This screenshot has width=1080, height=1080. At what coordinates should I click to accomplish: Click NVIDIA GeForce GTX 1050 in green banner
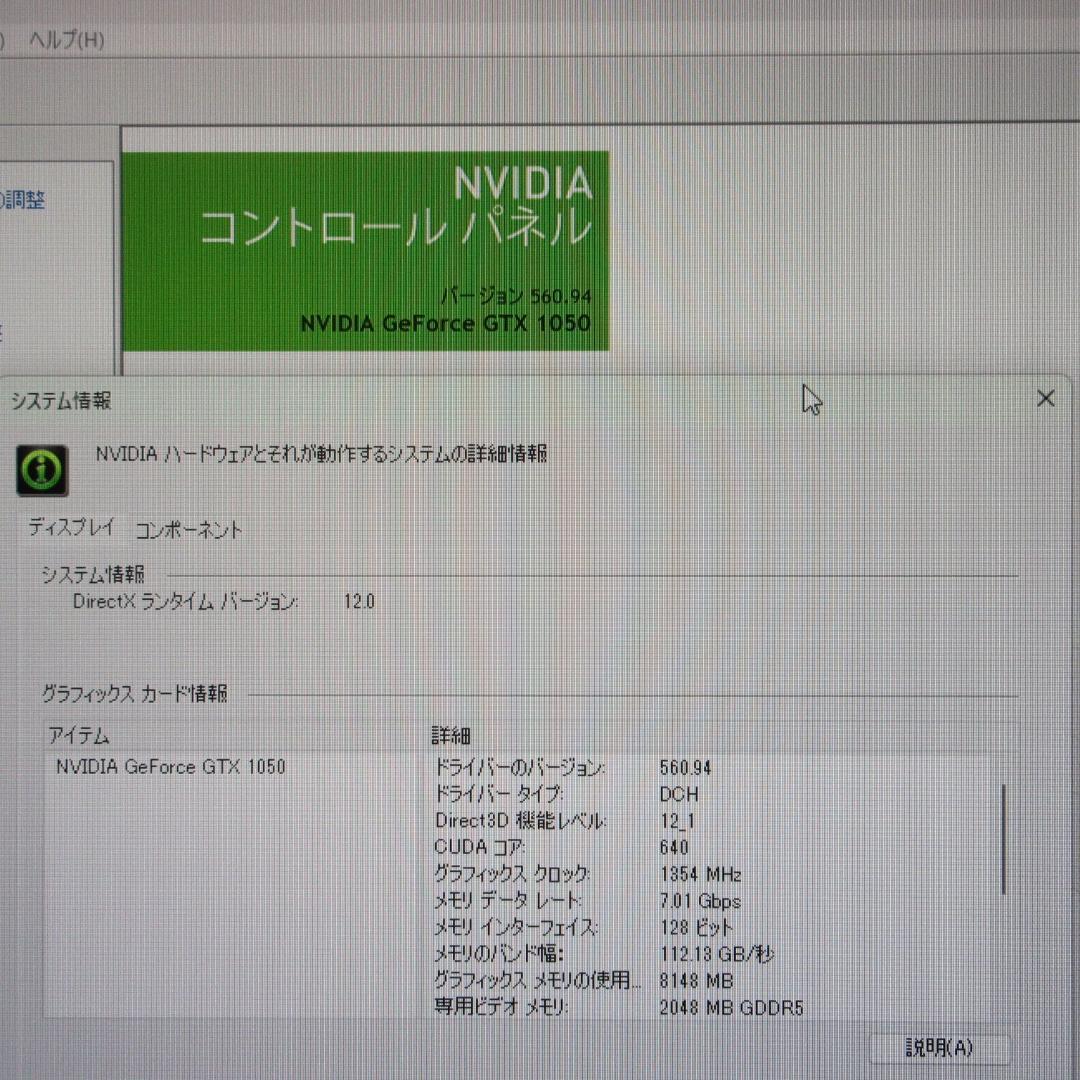tap(446, 323)
